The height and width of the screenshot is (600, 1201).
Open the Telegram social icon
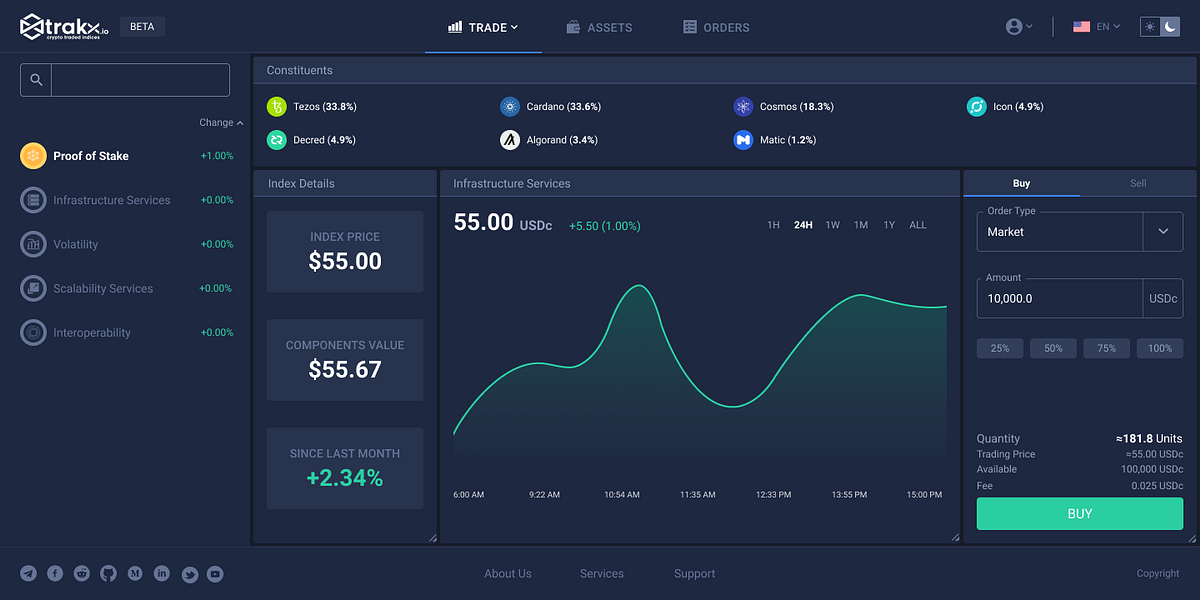[x=28, y=574]
